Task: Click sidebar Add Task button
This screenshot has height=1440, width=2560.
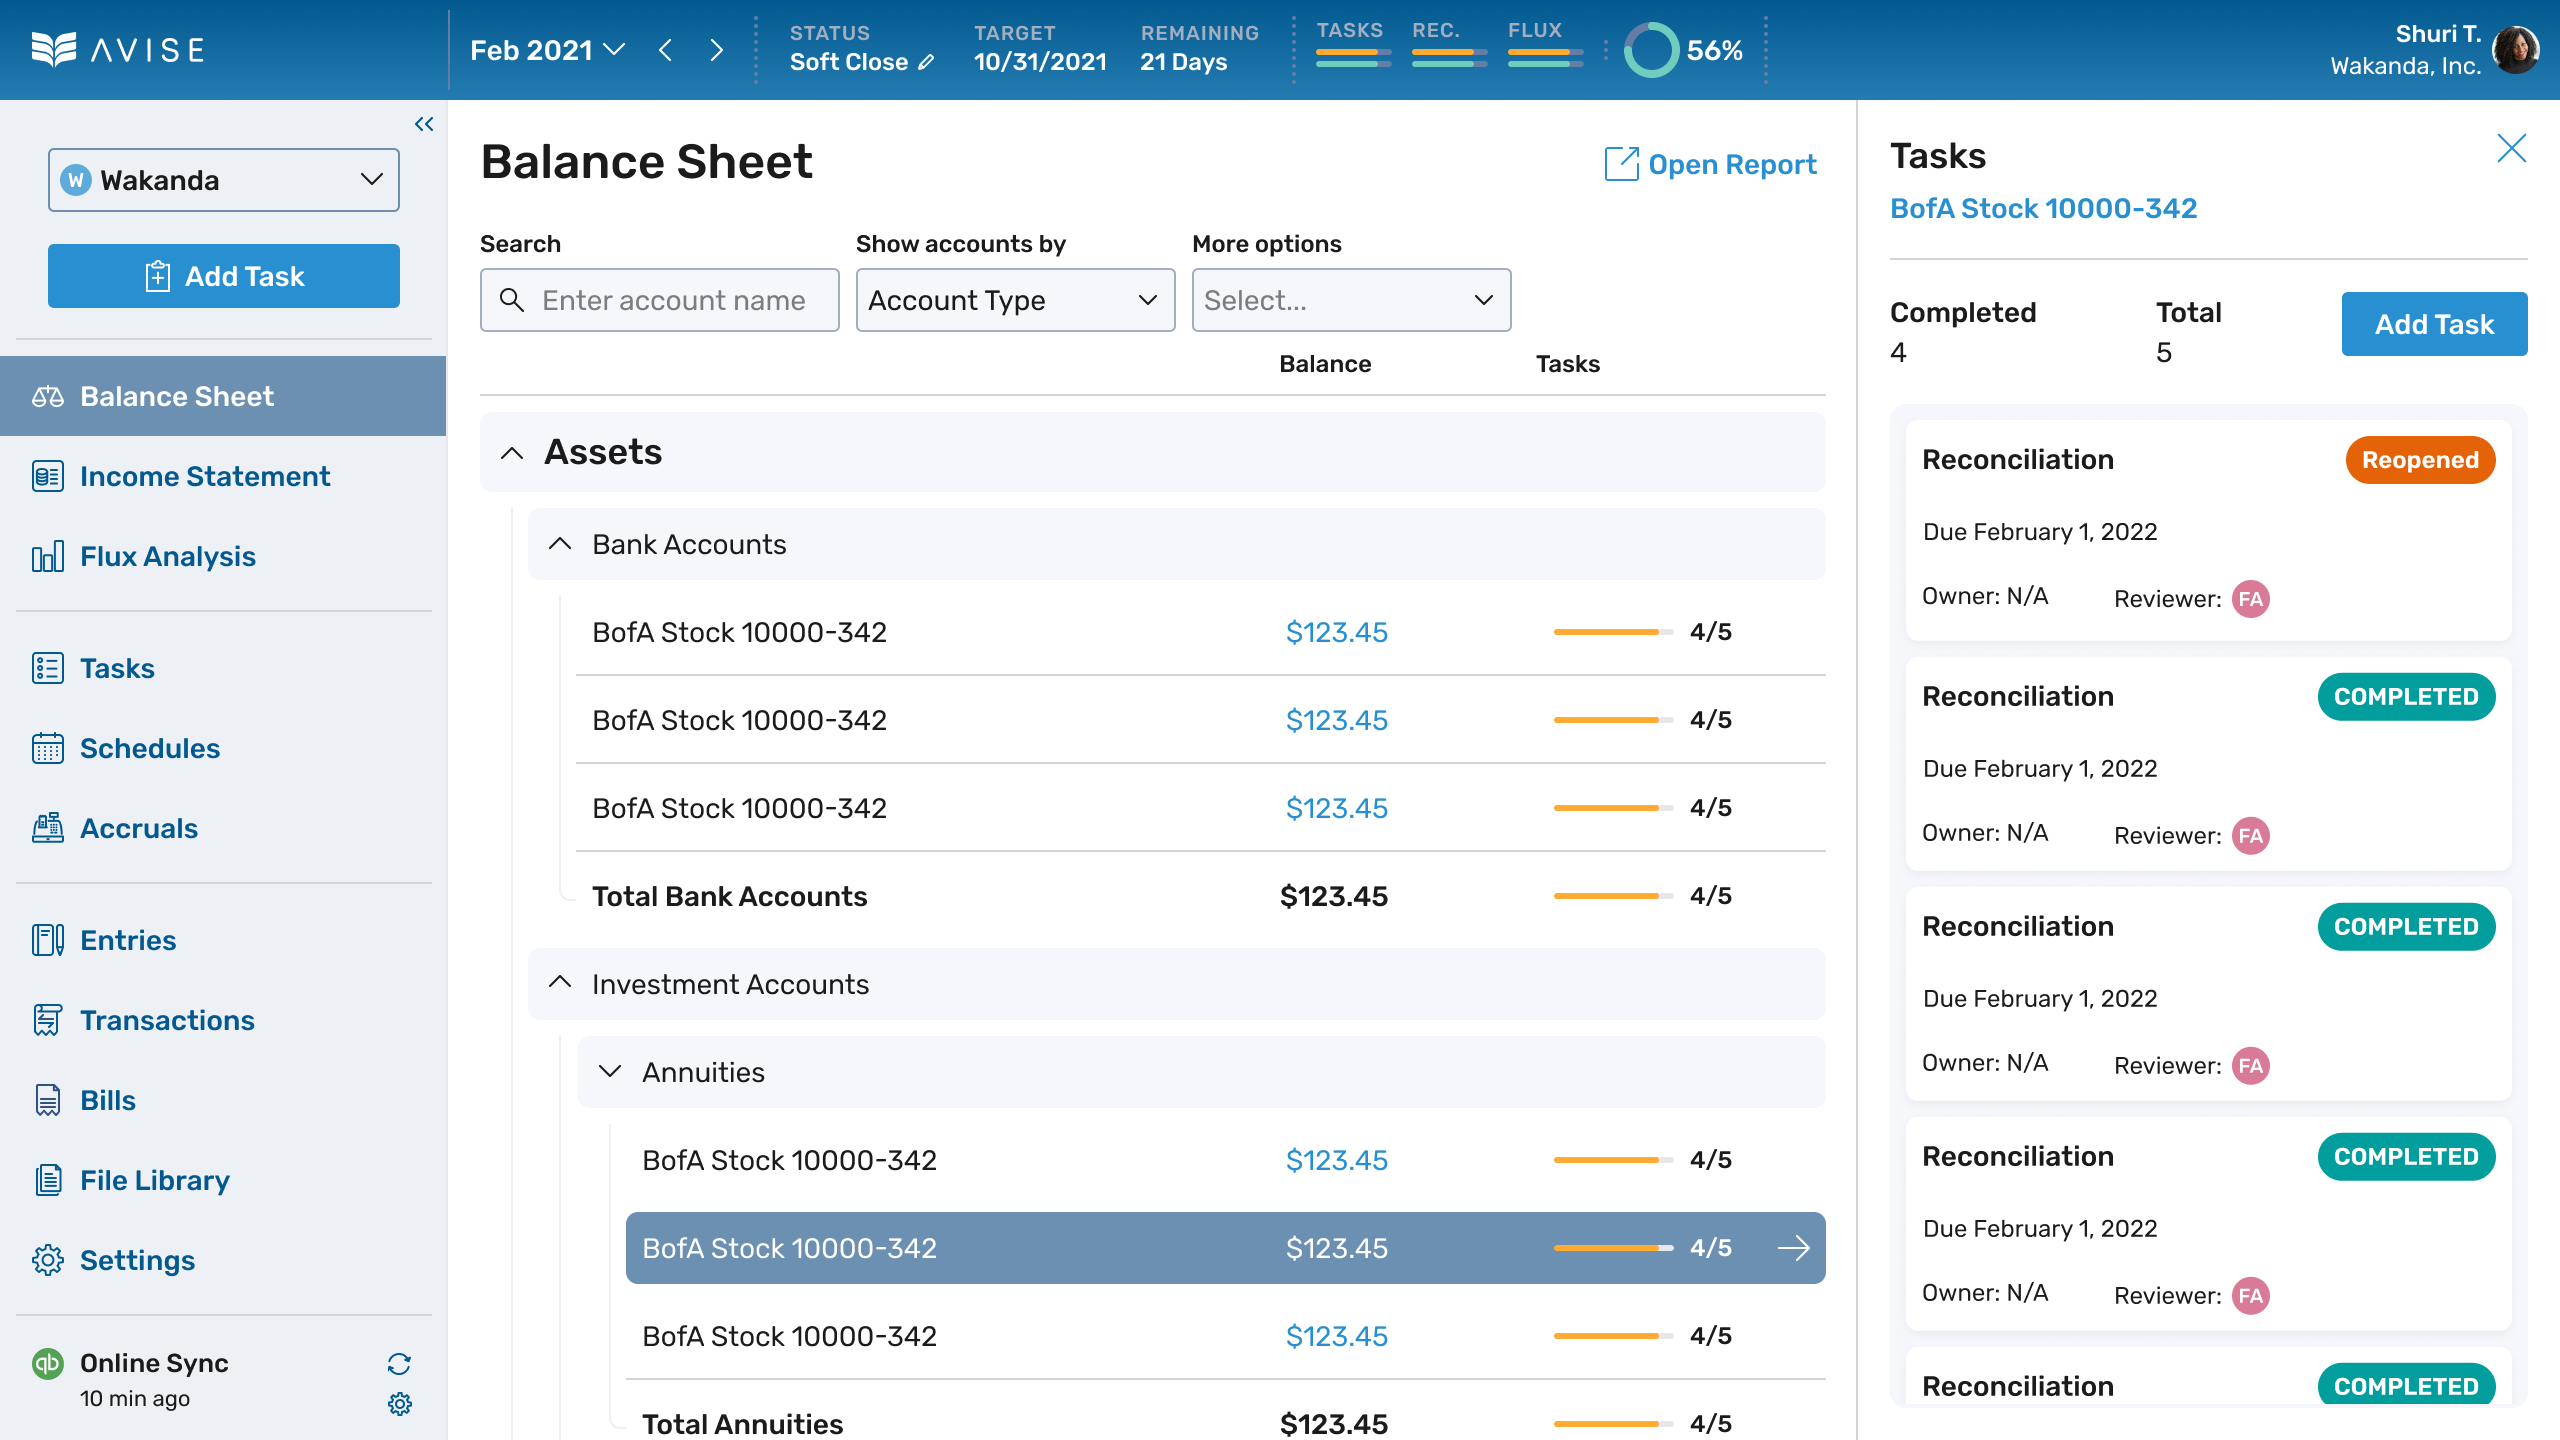Action: coord(224,276)
